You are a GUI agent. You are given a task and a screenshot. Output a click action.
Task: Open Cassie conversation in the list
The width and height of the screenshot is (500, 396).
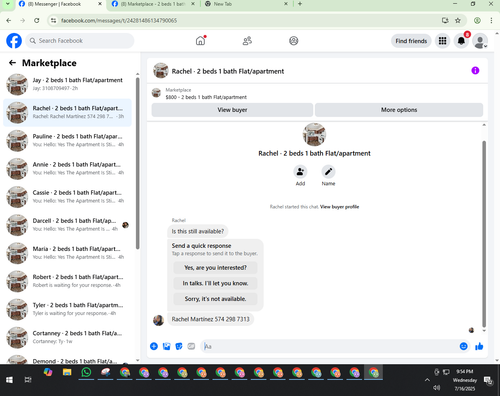[68, 197]
